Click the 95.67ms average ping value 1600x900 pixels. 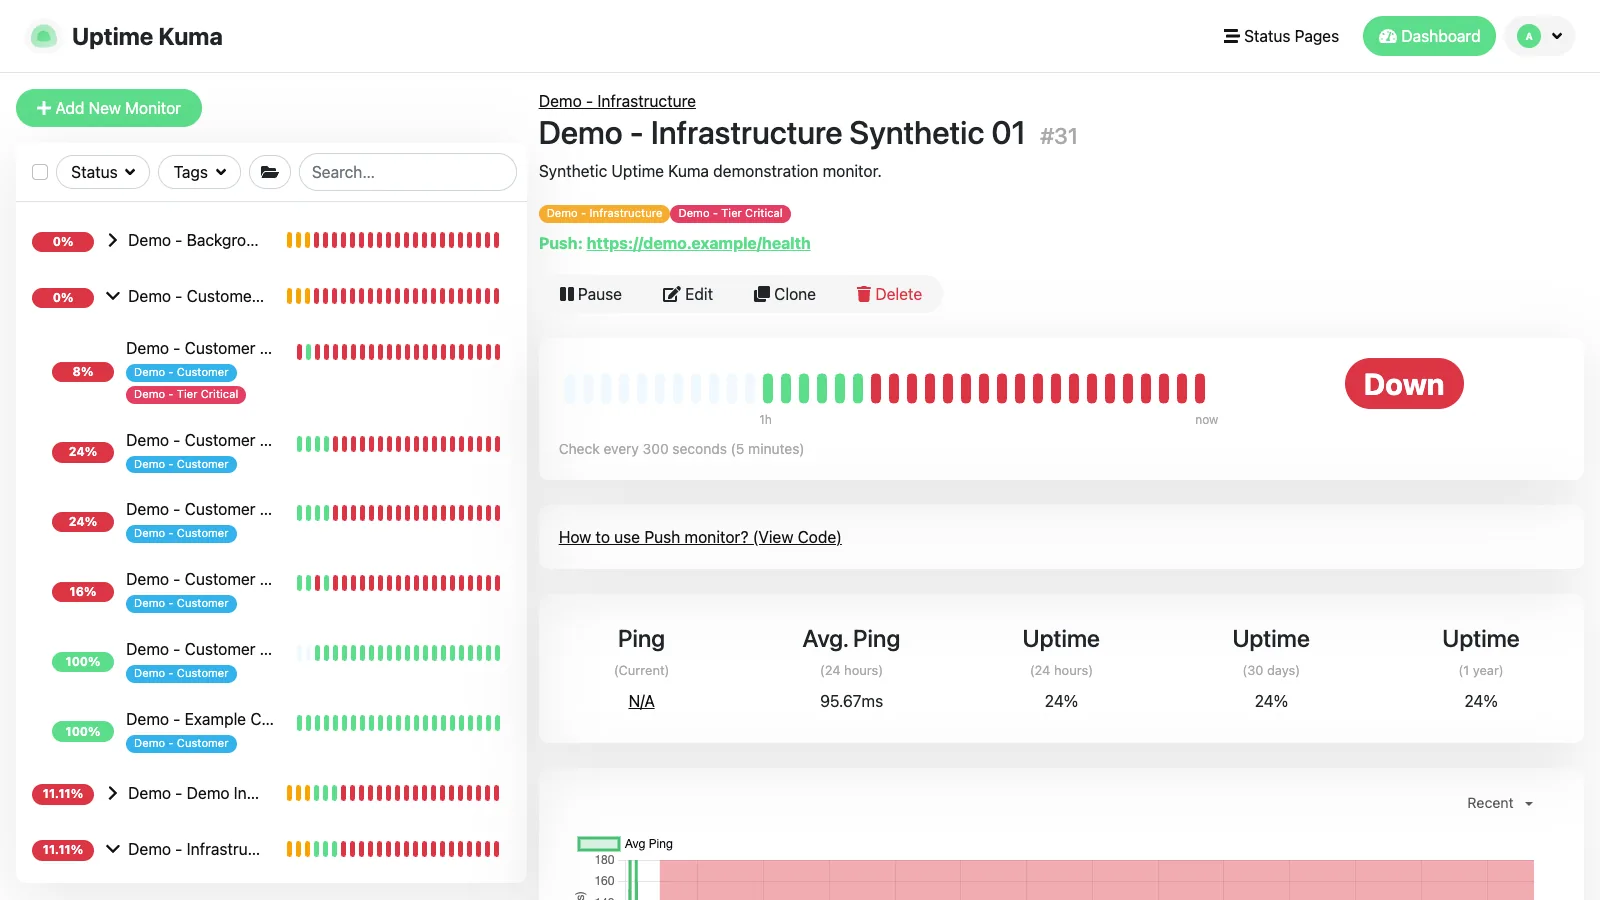click(x=851, y=701)
